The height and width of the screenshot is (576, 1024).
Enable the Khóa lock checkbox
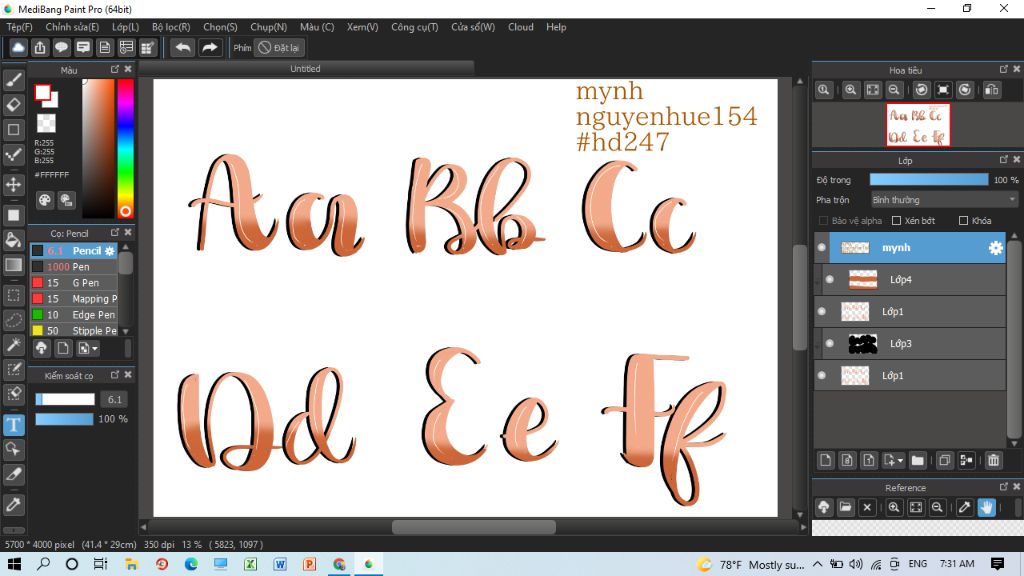(x=963, y=221)
